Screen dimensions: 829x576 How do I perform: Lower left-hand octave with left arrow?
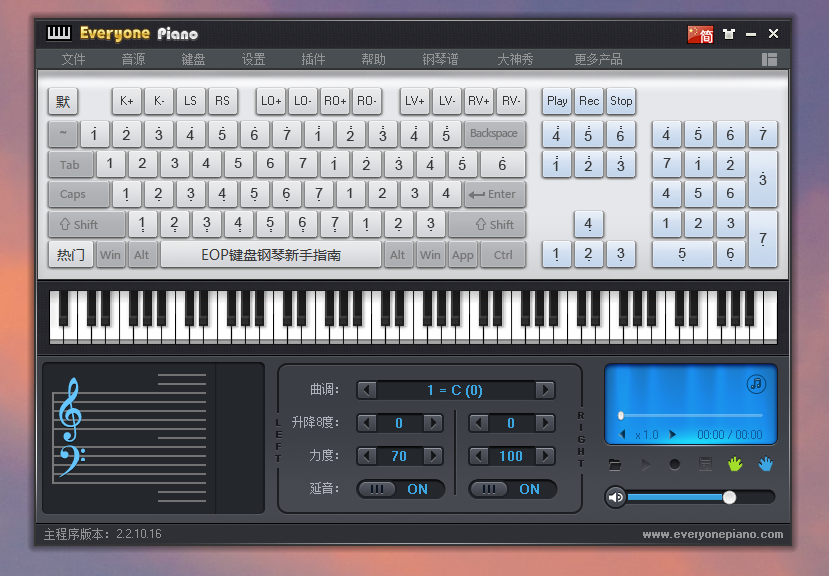366,423
